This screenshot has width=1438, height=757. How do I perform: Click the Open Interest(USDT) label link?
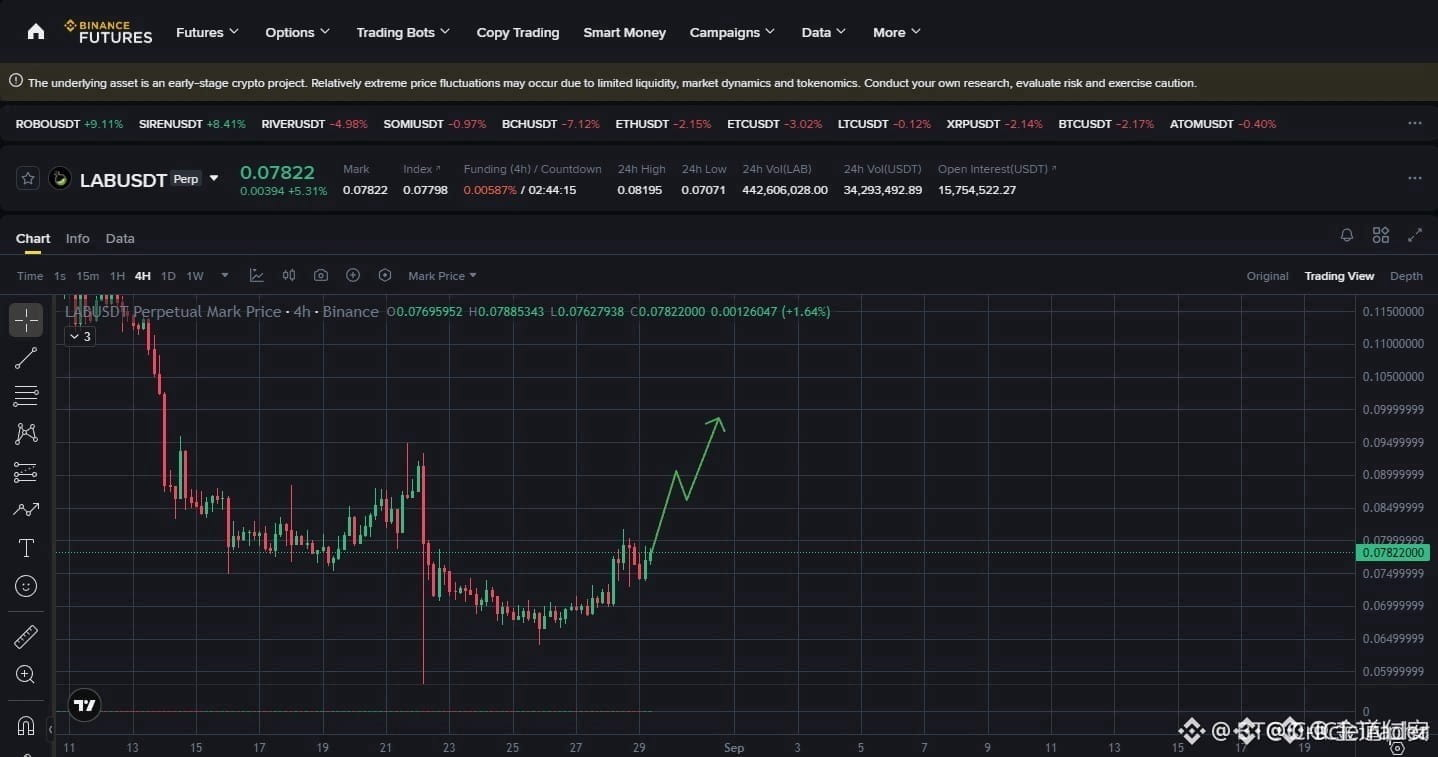pos(997,169)
